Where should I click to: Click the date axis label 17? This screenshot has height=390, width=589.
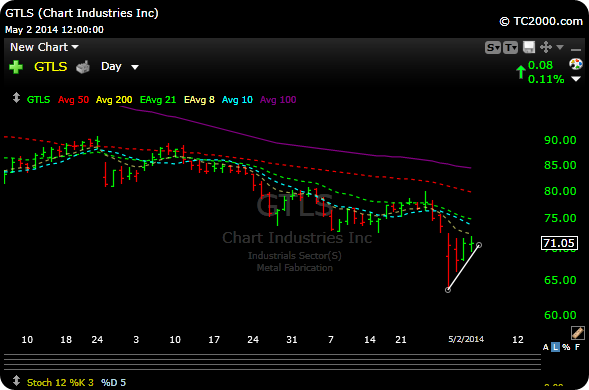tap(214, 340)
